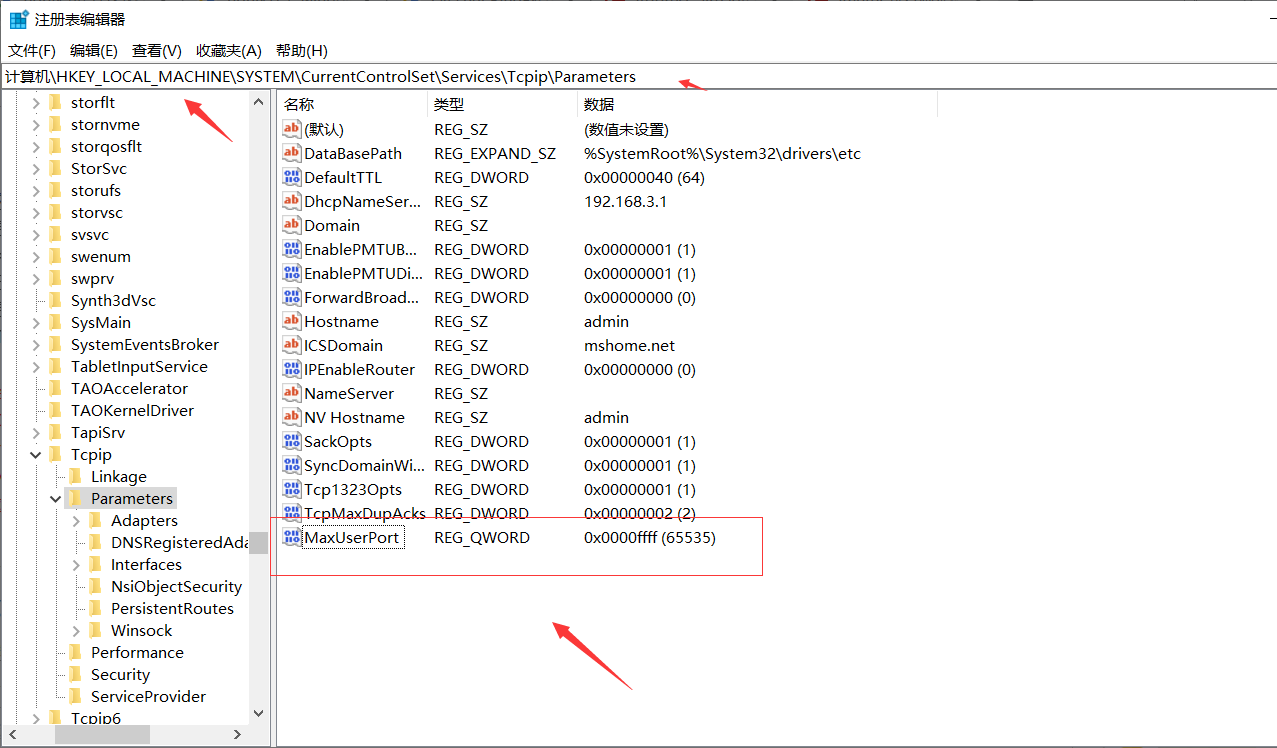Expand the SystemEventsBroker key
Viewport: 1277px width, 748px height.
coord(36,344)
